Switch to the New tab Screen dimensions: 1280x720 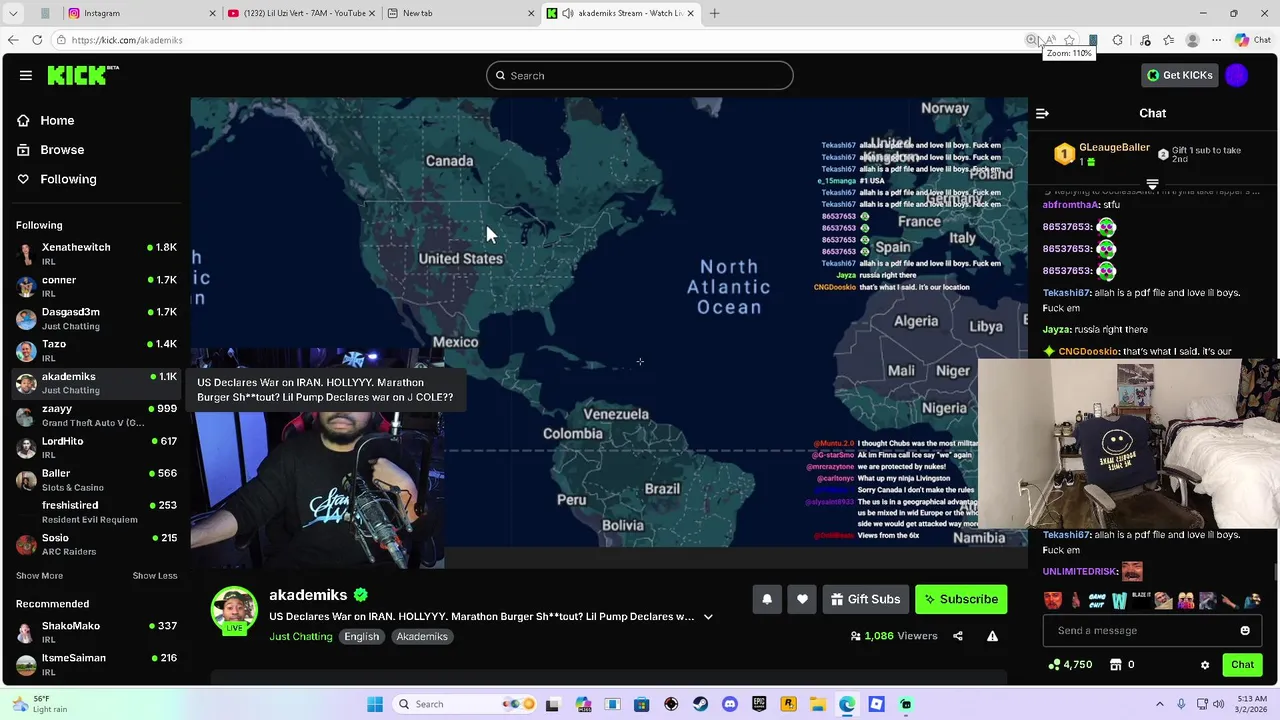coord(460,13)
